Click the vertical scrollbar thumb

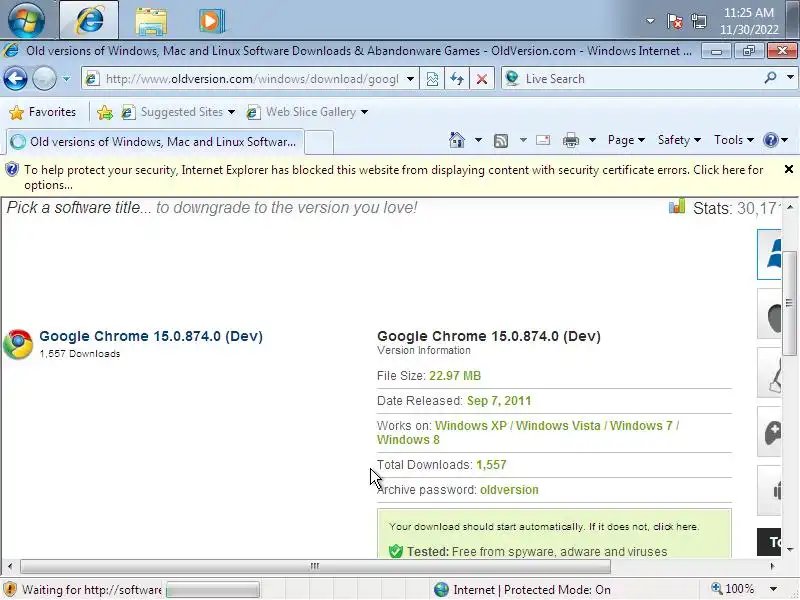789,304
